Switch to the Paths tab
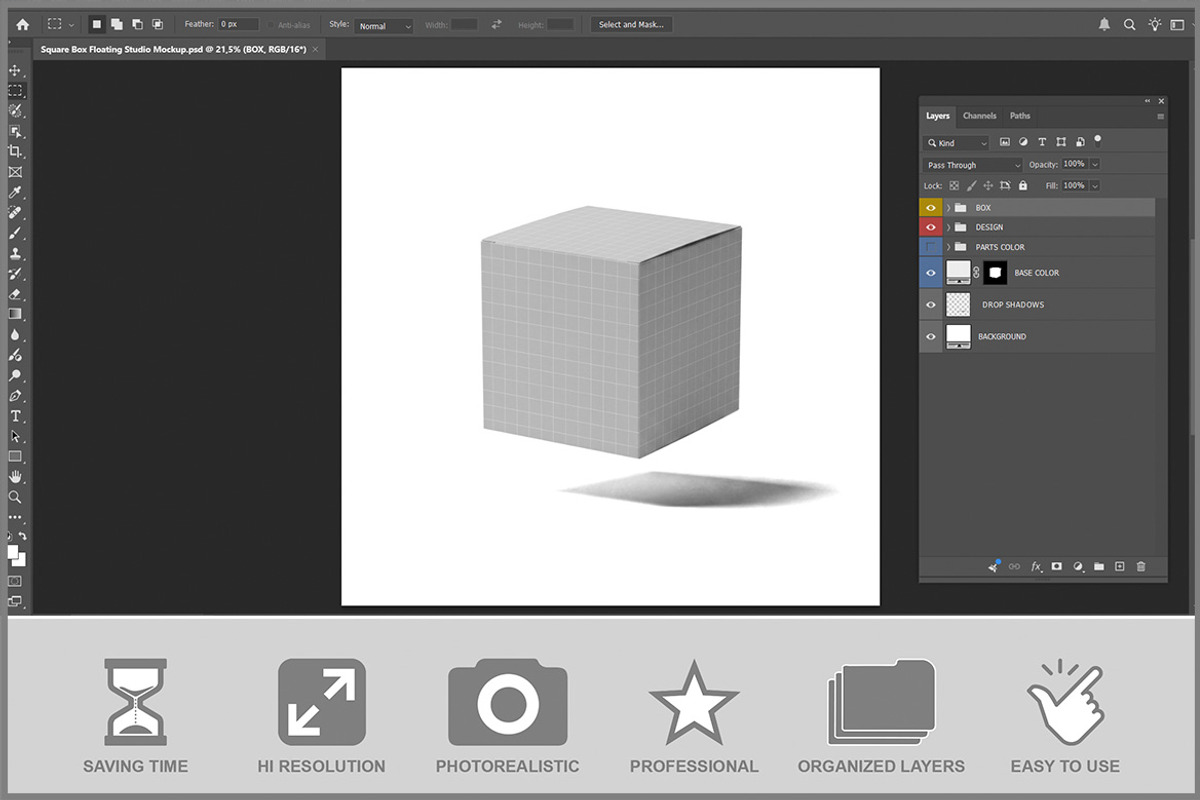Image resolution: width=1200 pixels, height=800 pixels. (1020, 116)
